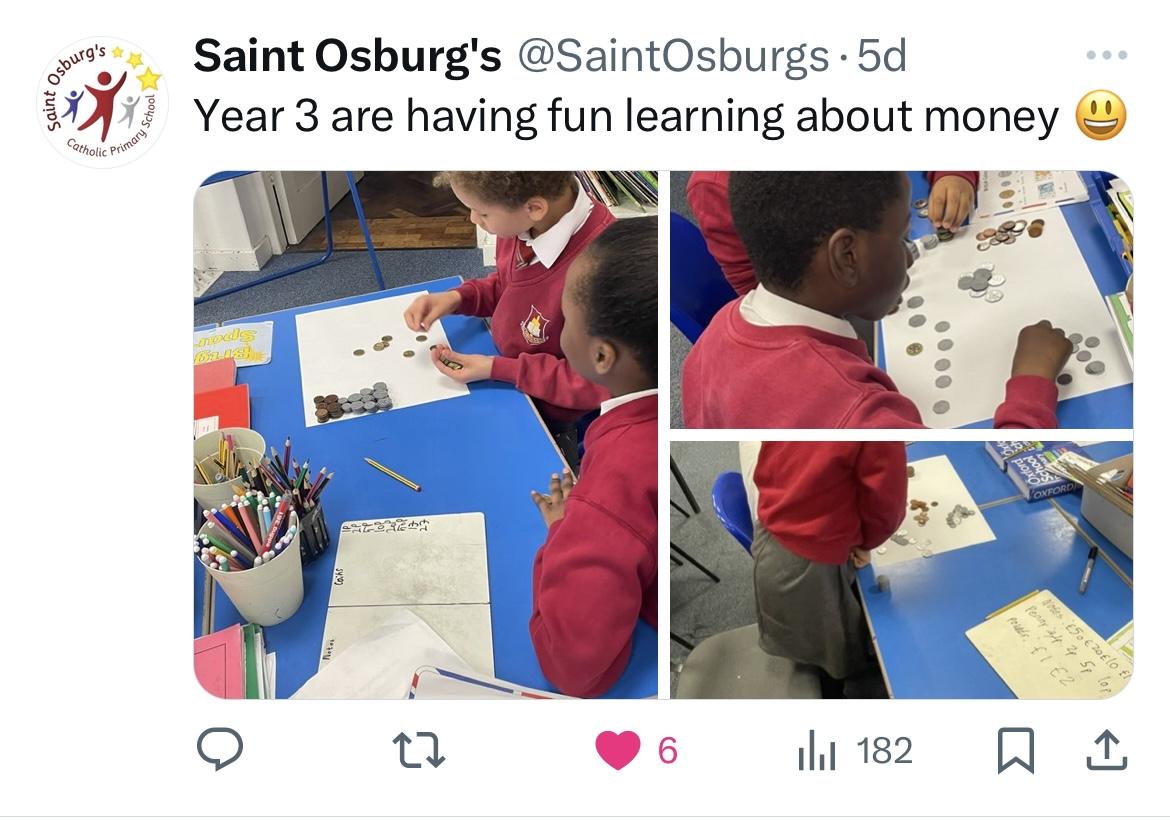Open the 5d timestamp link
The image size is (1170, 820).
(x=882, y=56)
